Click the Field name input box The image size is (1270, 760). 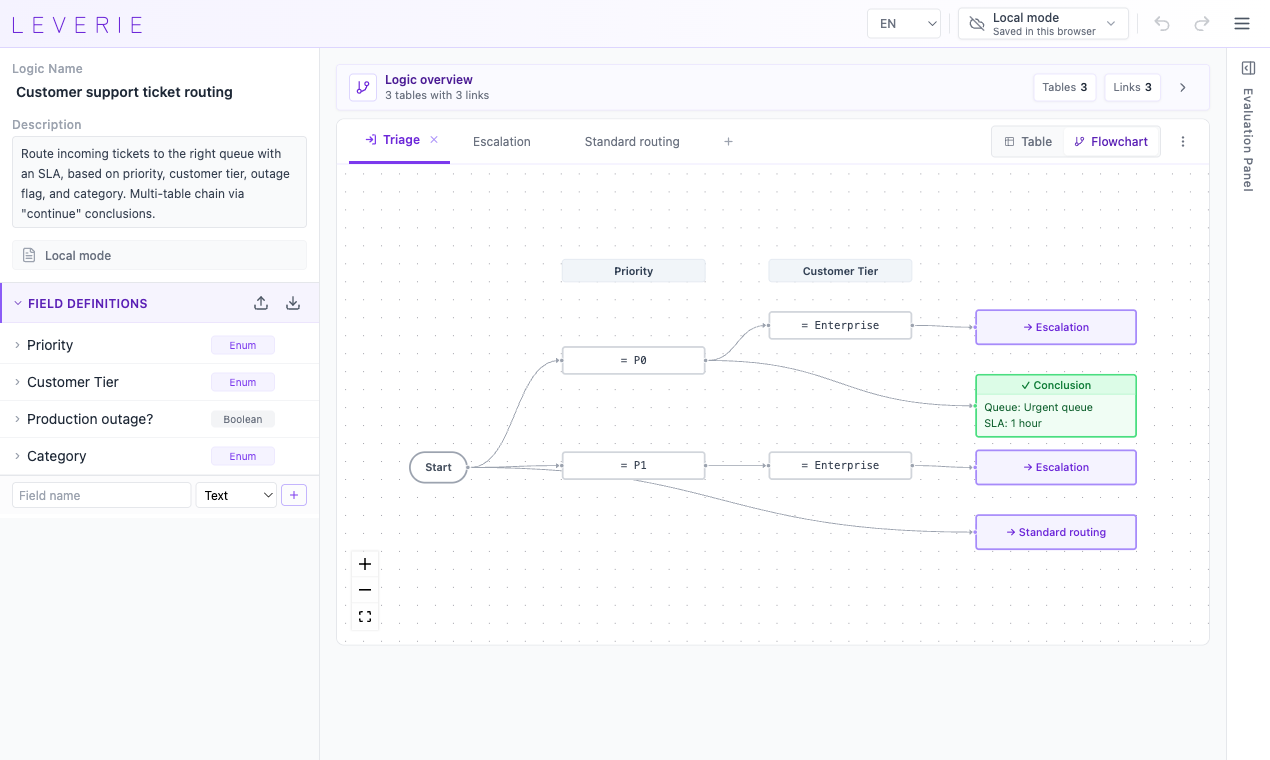(x=101, y=495)
